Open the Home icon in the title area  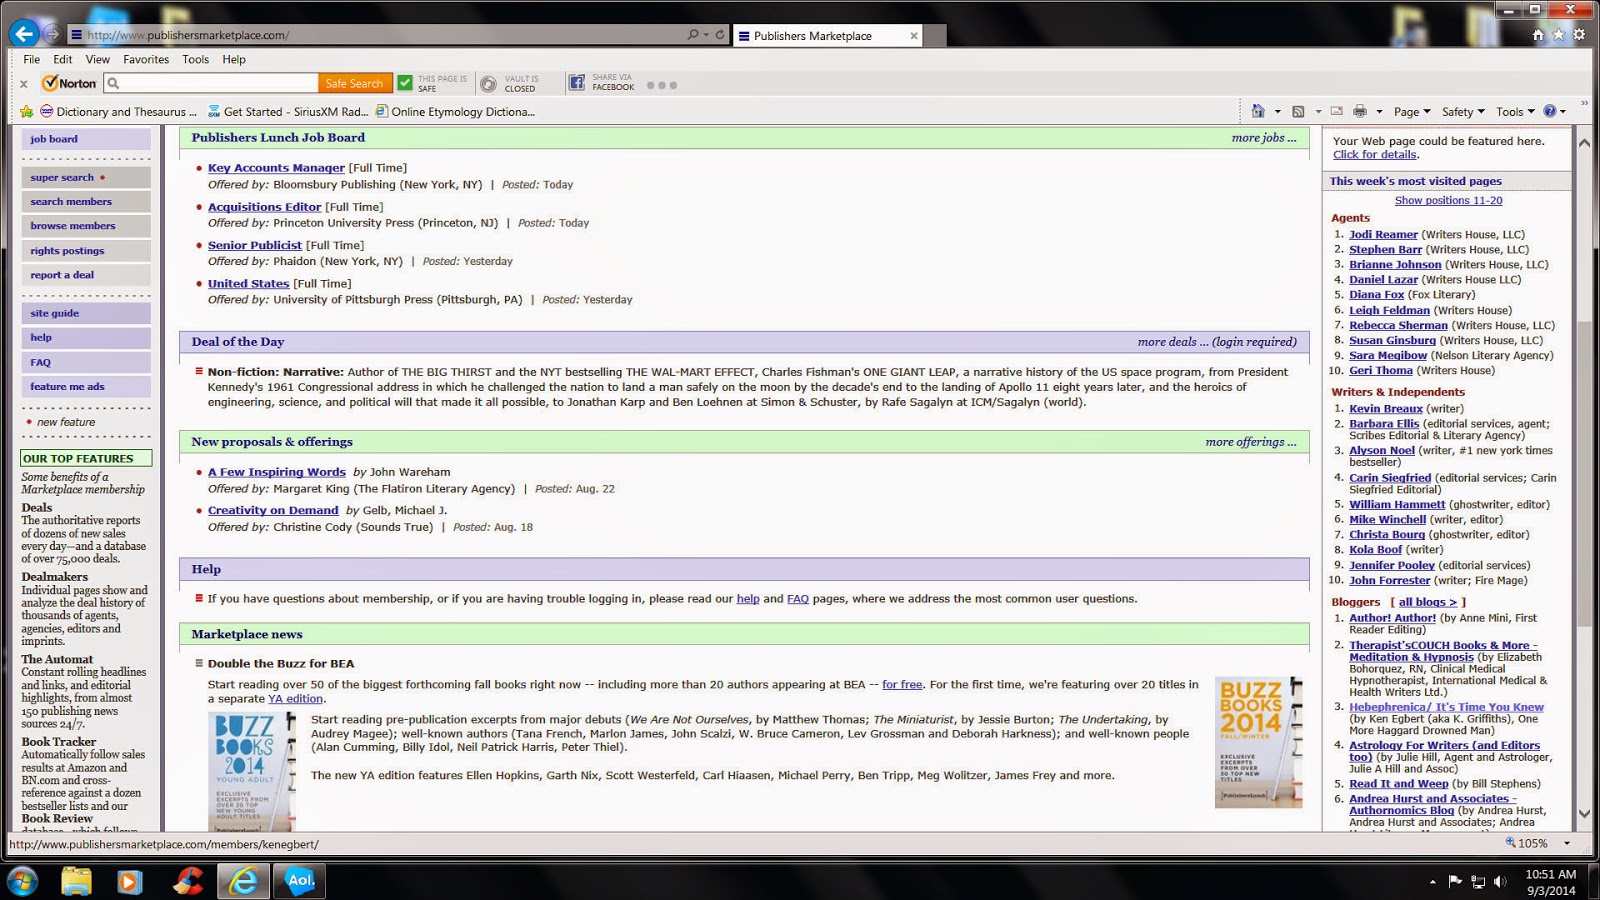(1538, 35)
